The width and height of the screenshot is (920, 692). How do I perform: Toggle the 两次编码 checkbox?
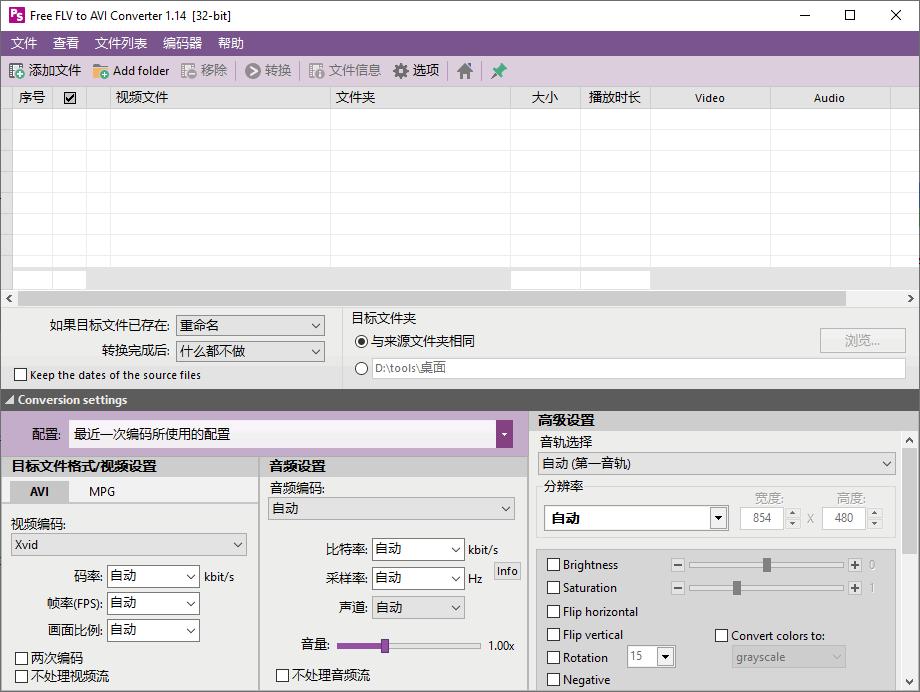coord(21,658)
